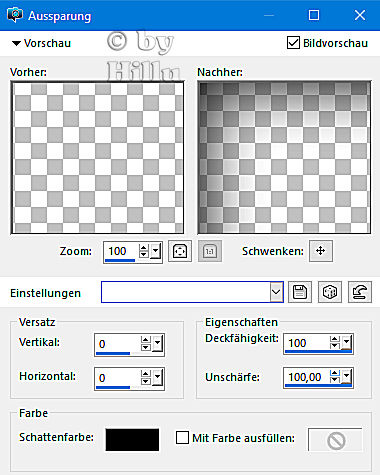Open the Deckfähigkeit slider dropdown arrow
The height and width of the screenshot is (475, 380).
tap(347, 342)
